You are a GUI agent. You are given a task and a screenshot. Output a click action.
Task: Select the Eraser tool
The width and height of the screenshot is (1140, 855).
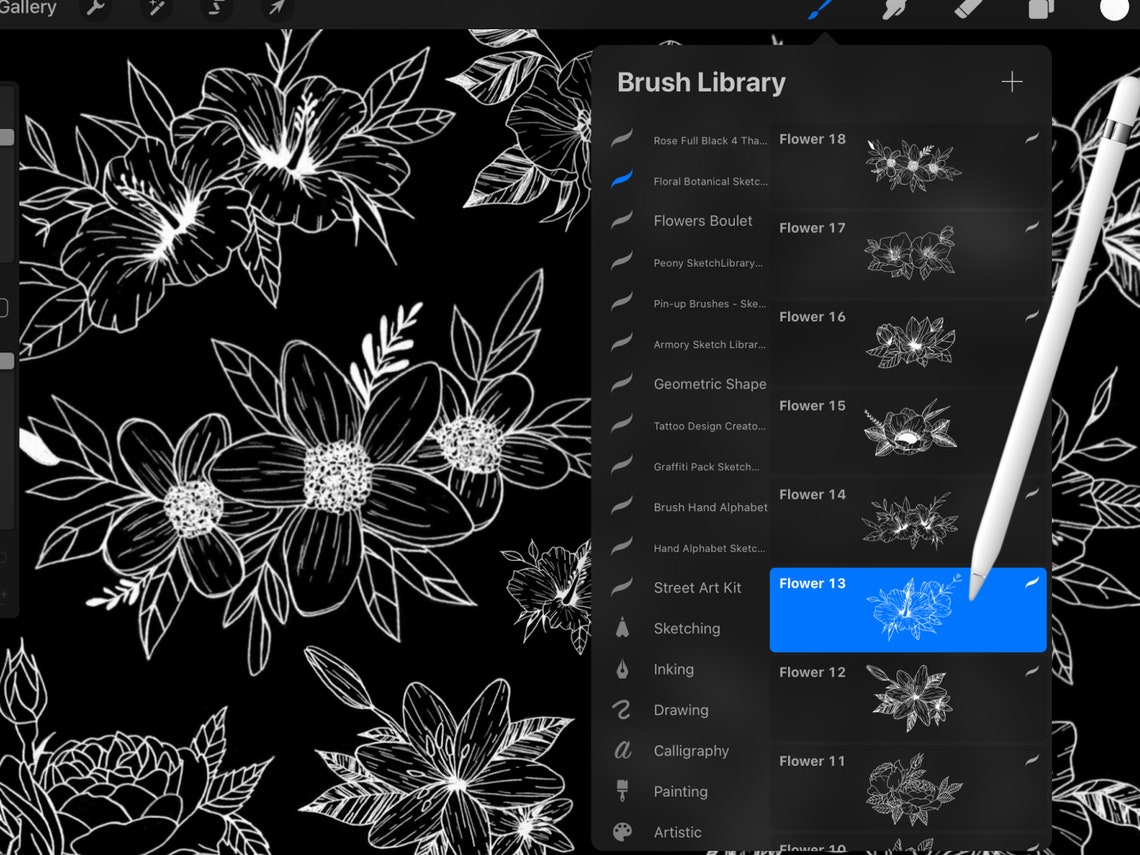click(x=968, y=9)
